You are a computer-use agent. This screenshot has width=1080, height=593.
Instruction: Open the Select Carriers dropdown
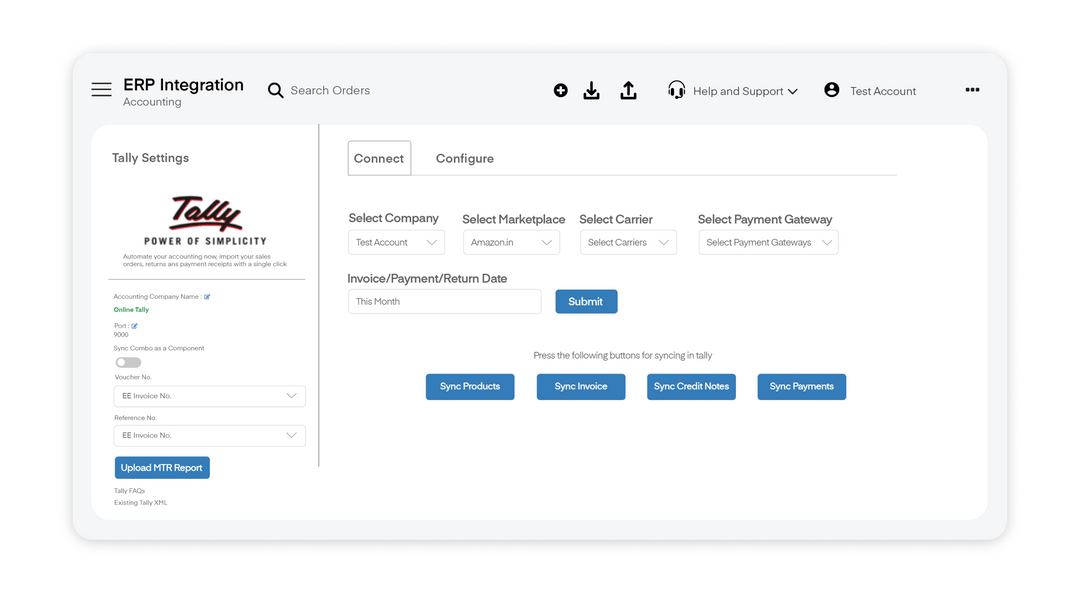(x=628, y=242)
